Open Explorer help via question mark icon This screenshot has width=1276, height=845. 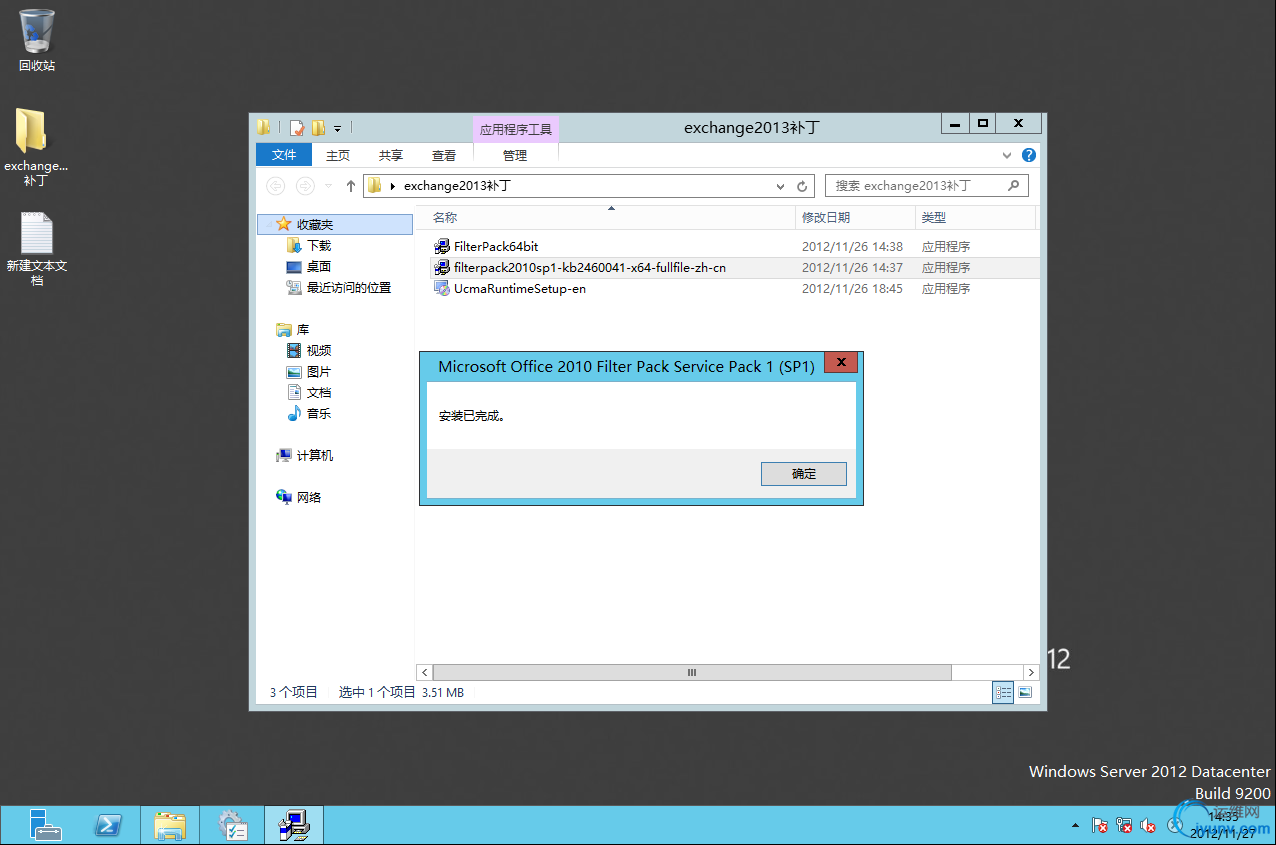point(1029,155)
